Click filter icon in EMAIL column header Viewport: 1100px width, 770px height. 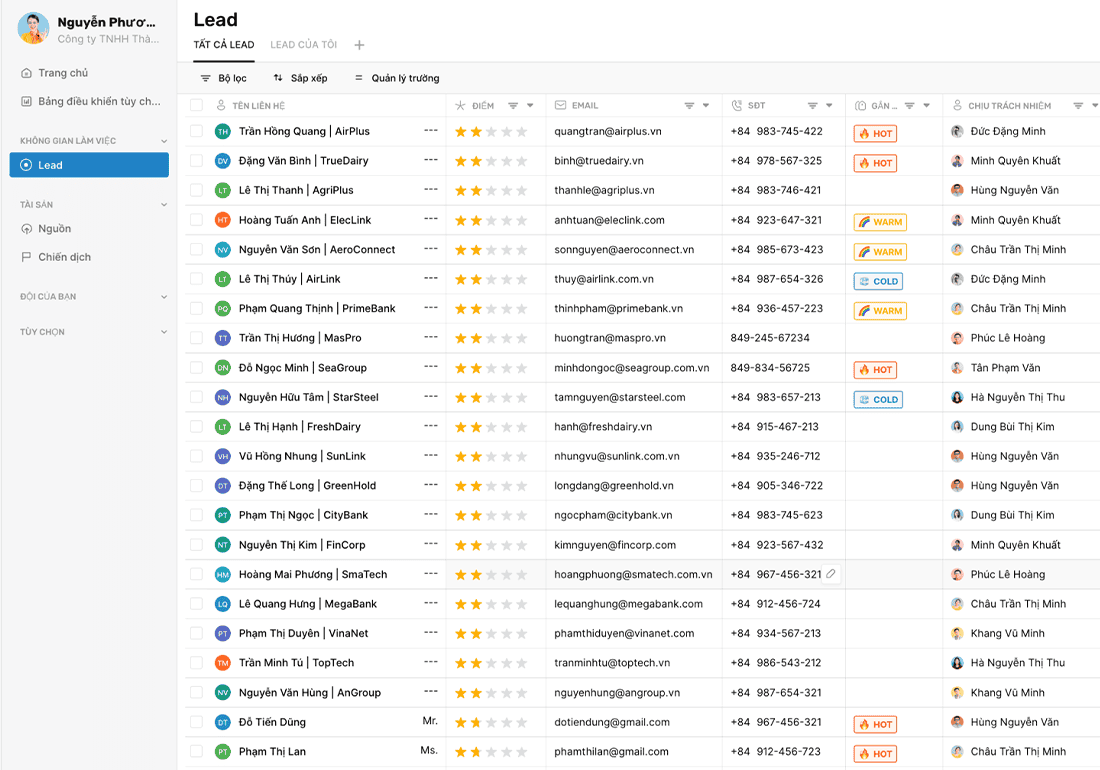pyautogui.click(x=689, y=106)
